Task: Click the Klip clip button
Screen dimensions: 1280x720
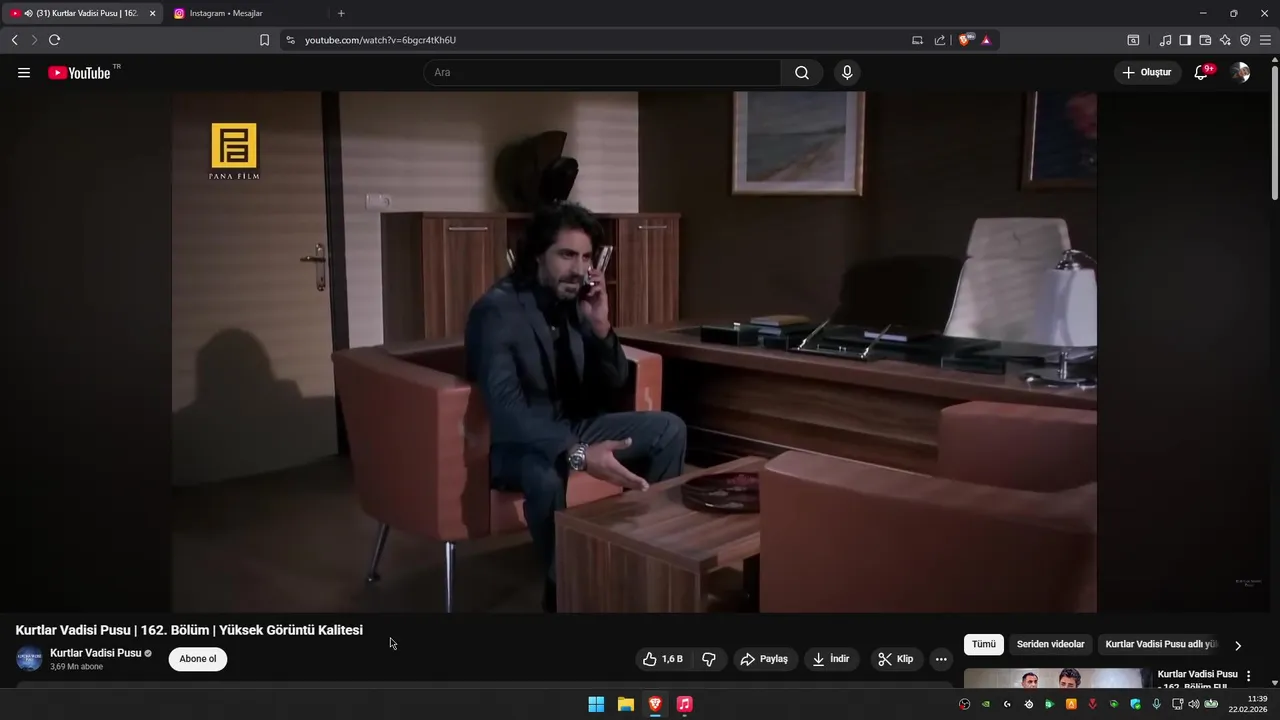Action: point(896,659)
